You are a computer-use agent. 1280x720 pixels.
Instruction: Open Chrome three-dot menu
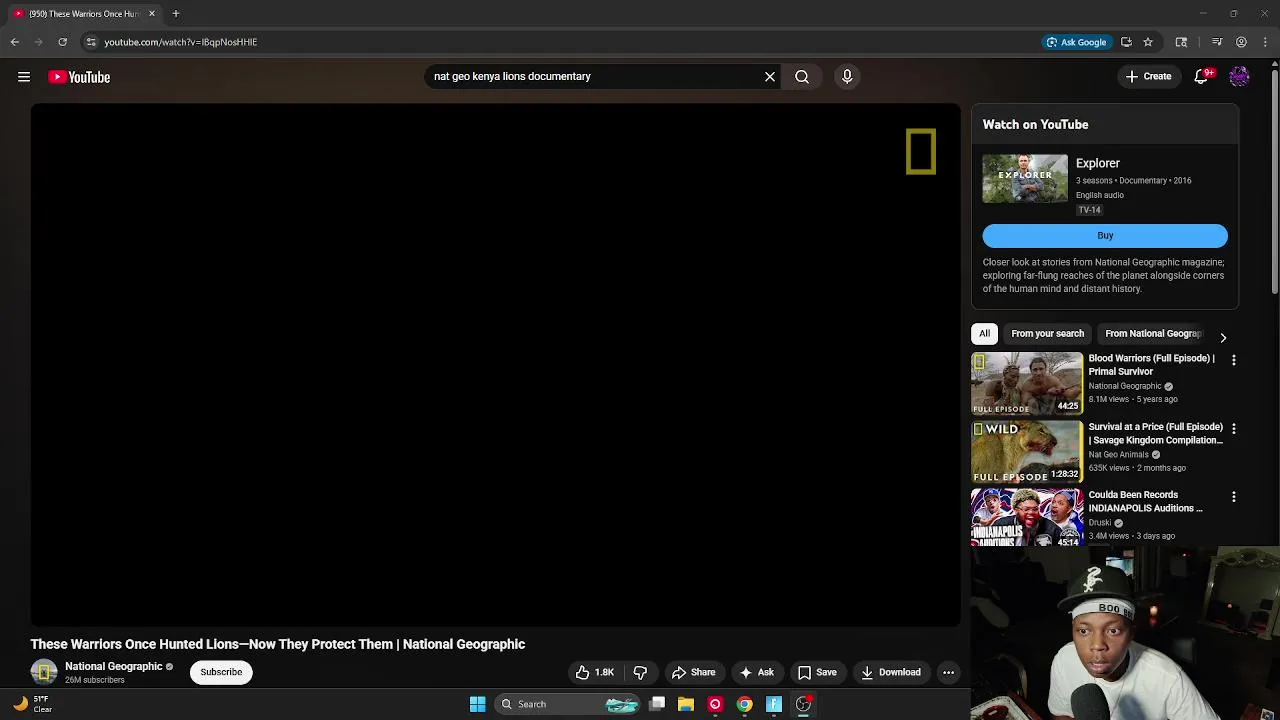pos(1266,42)
